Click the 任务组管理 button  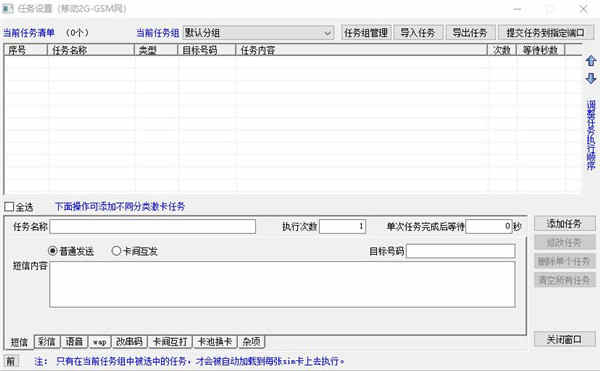click(x=366, y=33)
